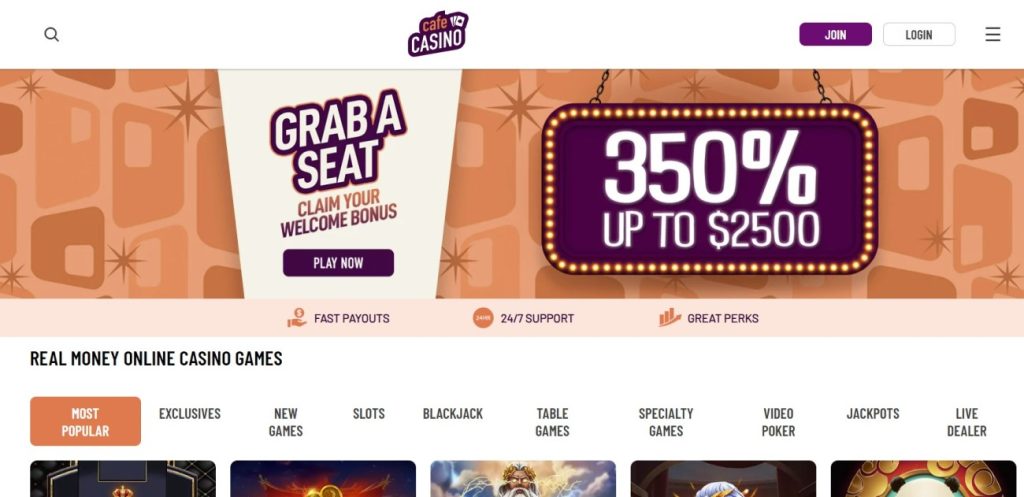Viewport: 1024px width, 497px height.
Task: Click the Great Perks chart icon
Action: (670, 318)
